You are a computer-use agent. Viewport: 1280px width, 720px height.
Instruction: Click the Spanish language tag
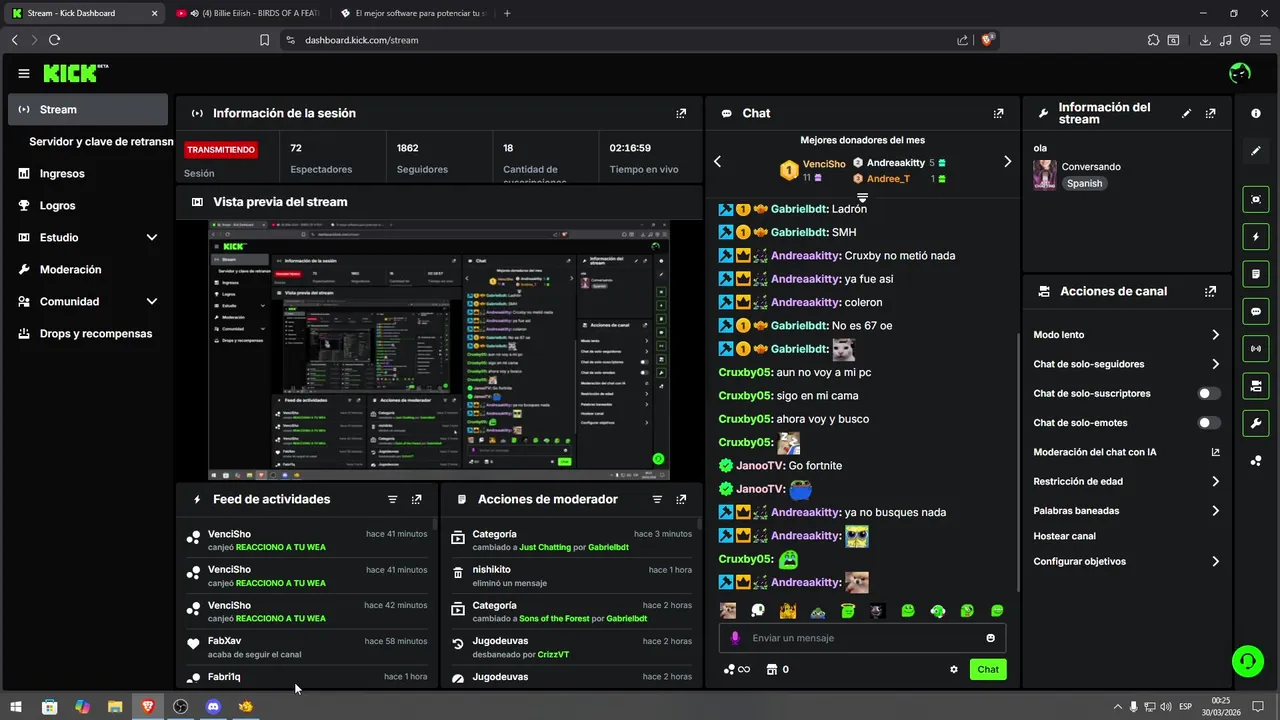click(x=1084, y=184)
